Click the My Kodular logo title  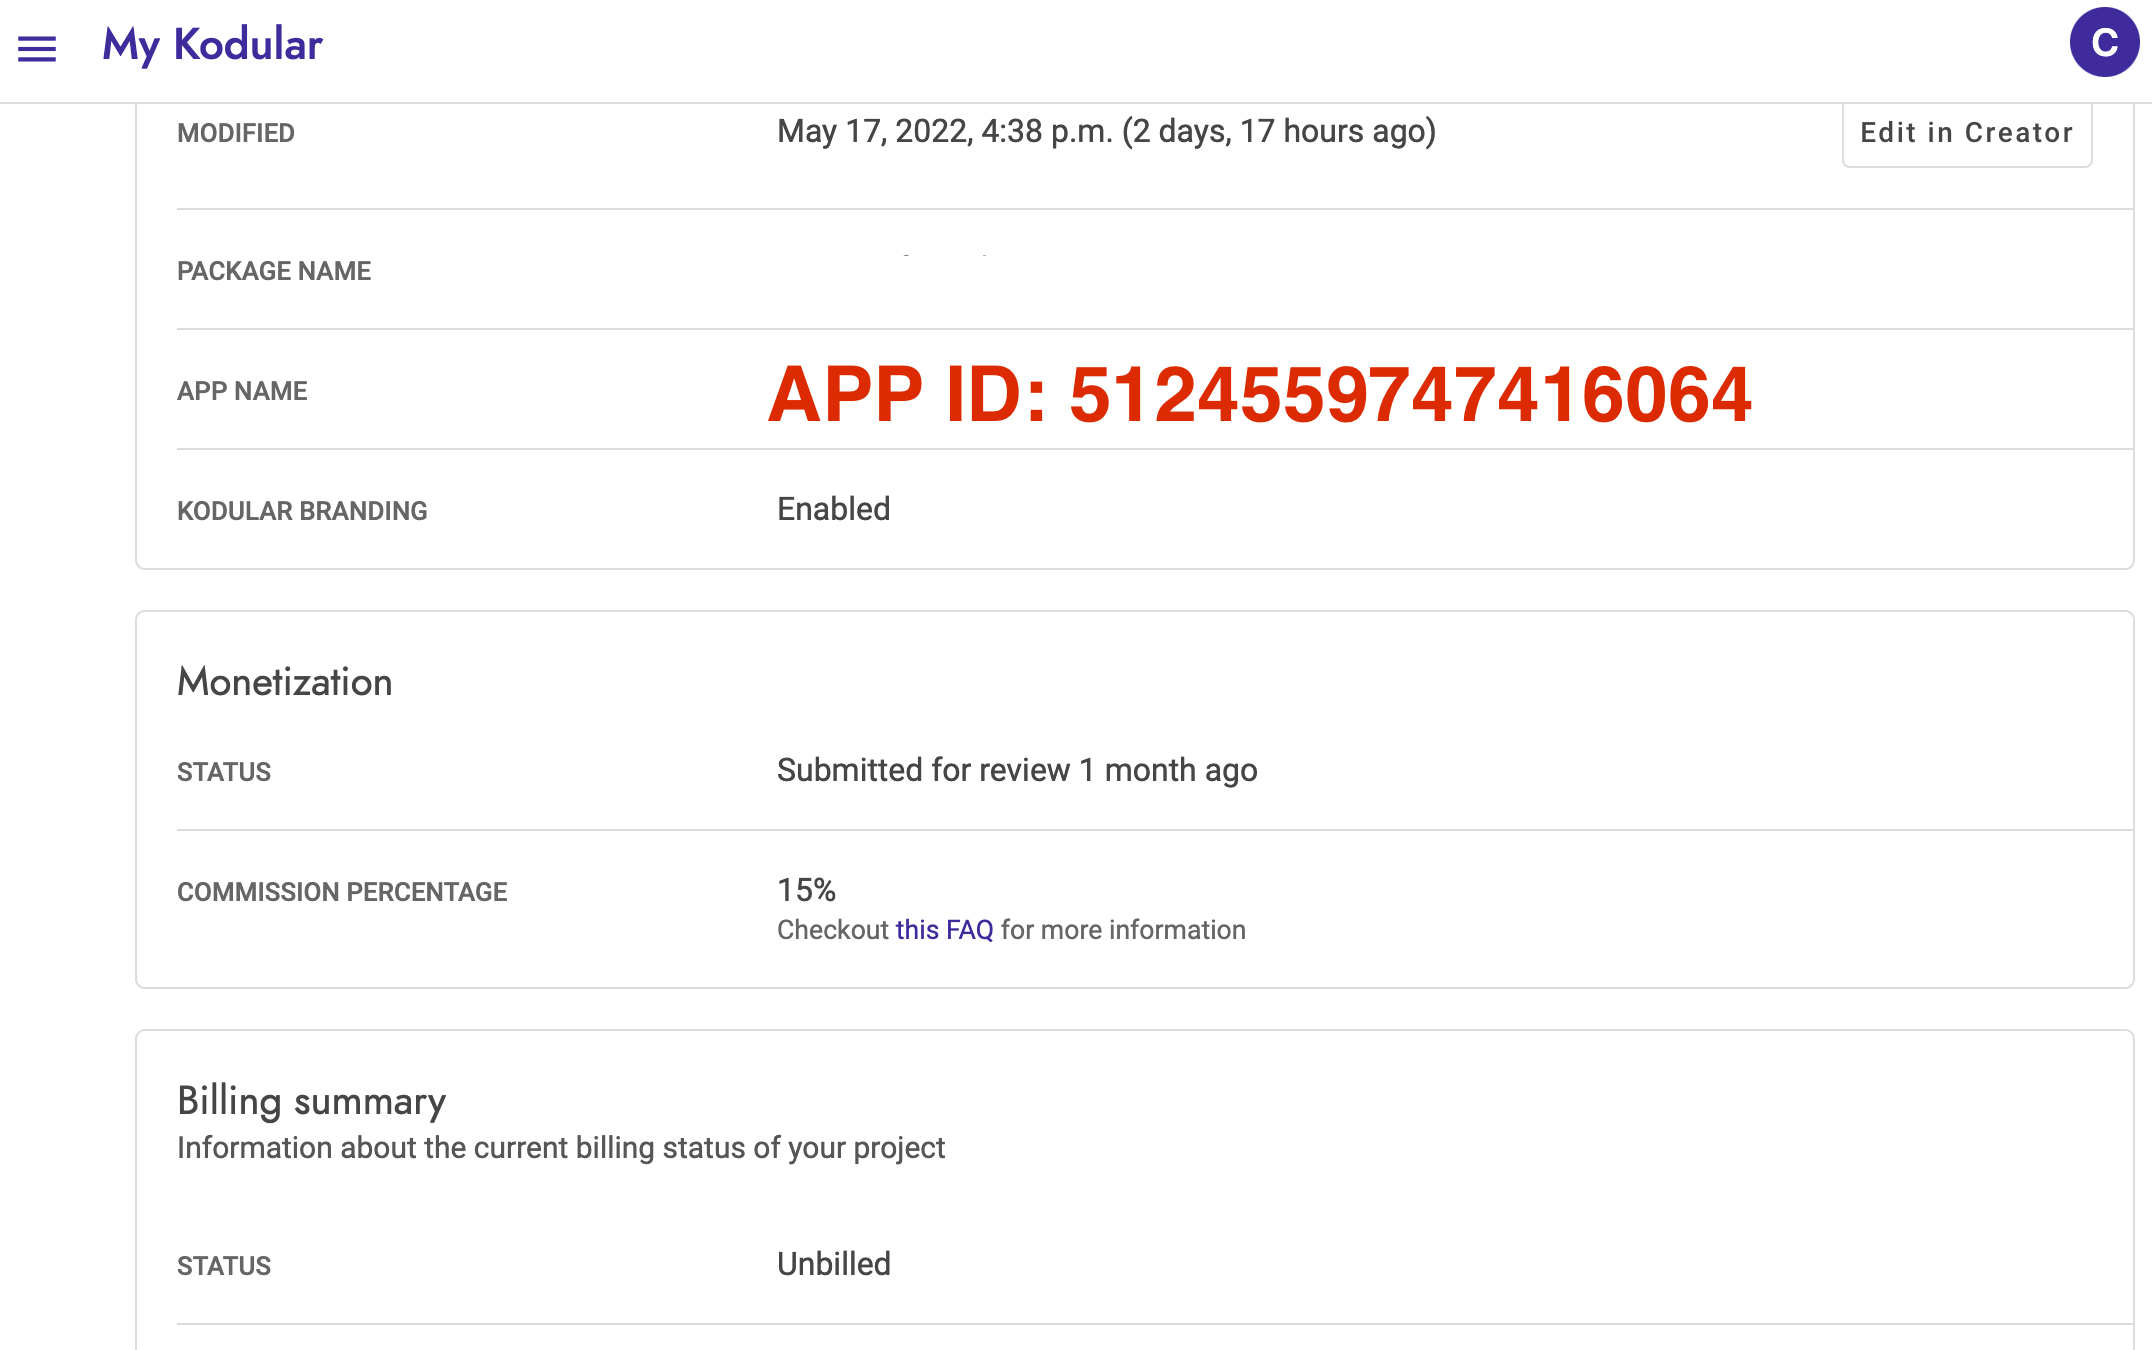pos(212,46)
